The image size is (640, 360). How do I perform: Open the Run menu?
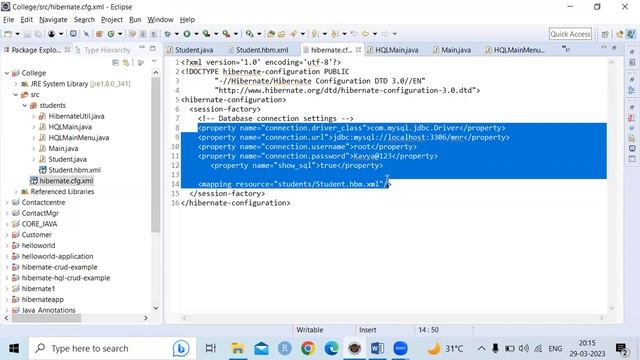[135, 20]
